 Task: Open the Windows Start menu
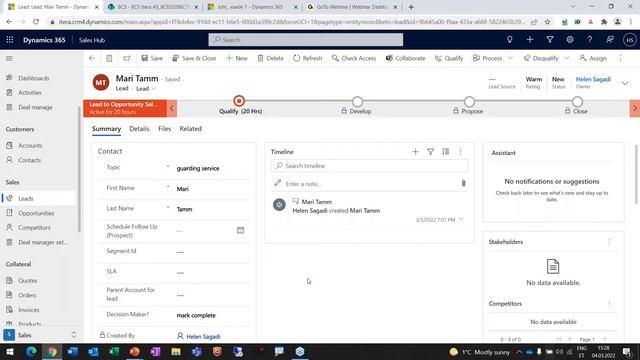(10, 351)
